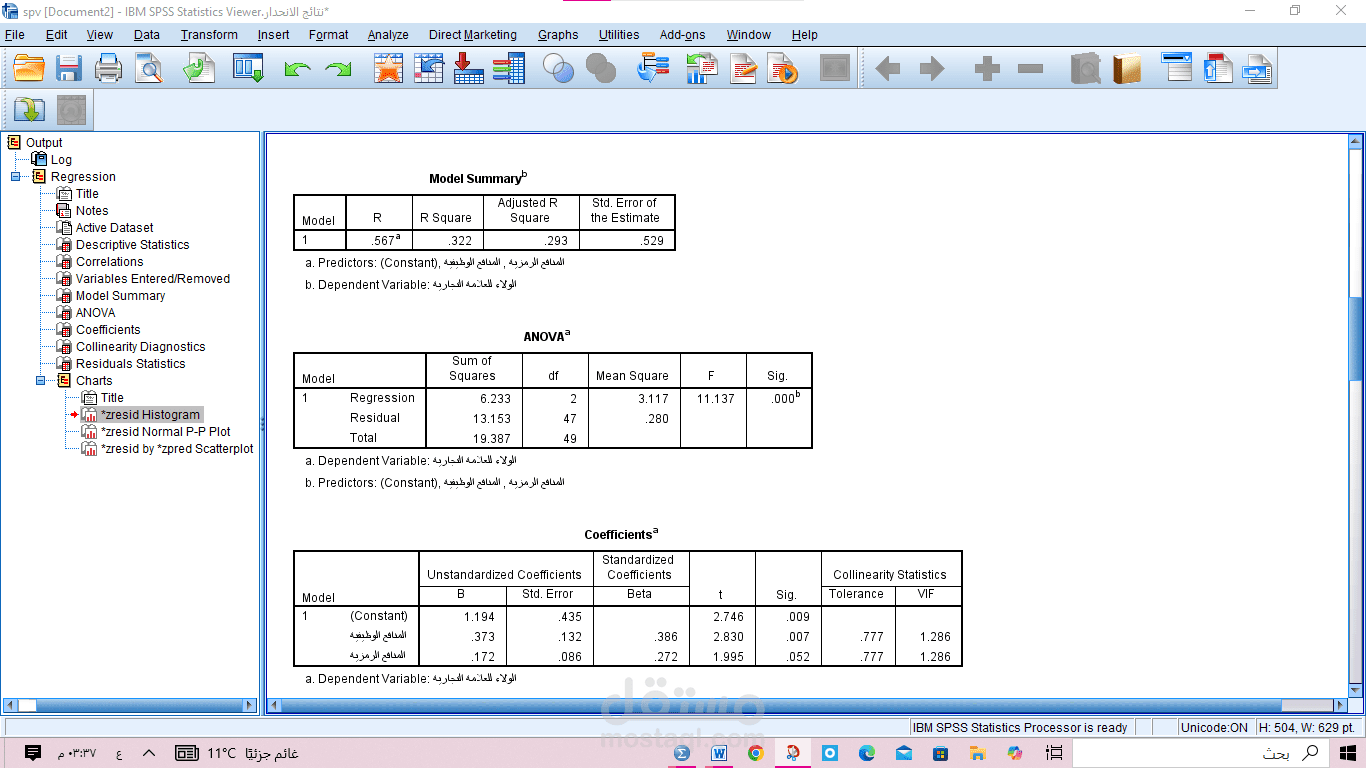Open the Transform menu
Screen dimensions: 1366x768
pyautogui.click(x=209, y=34)
